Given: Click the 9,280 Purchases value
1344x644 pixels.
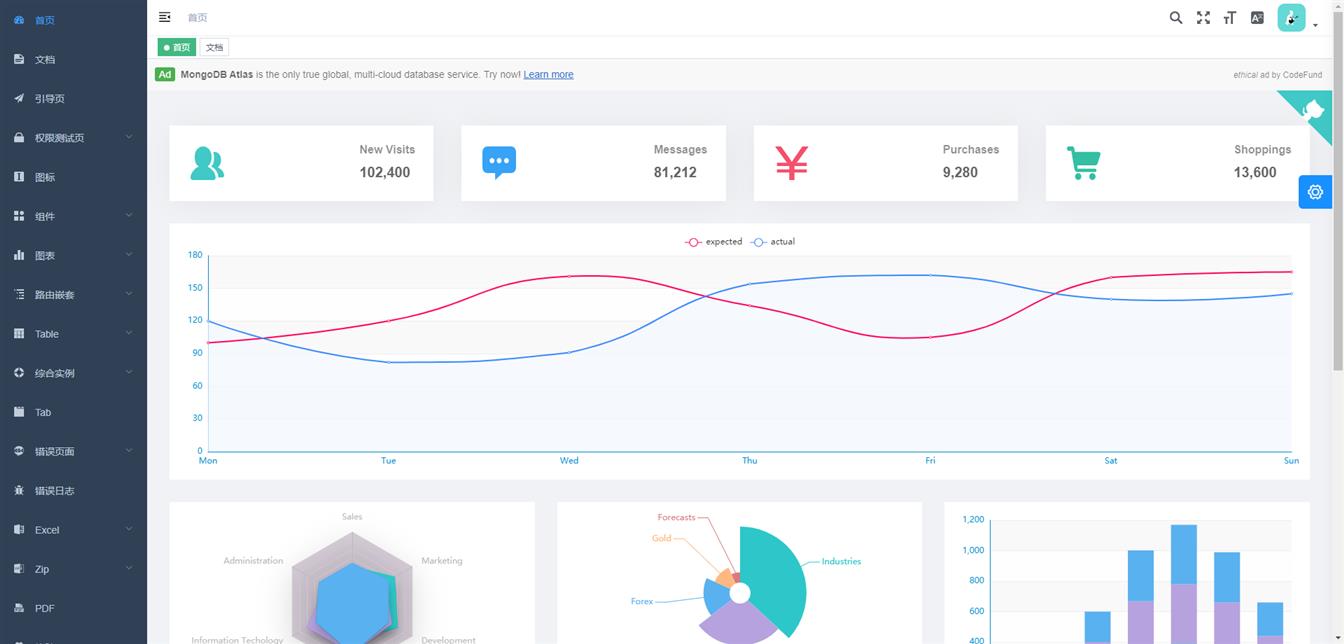Looking at the screenshot, I should (960, 172).
